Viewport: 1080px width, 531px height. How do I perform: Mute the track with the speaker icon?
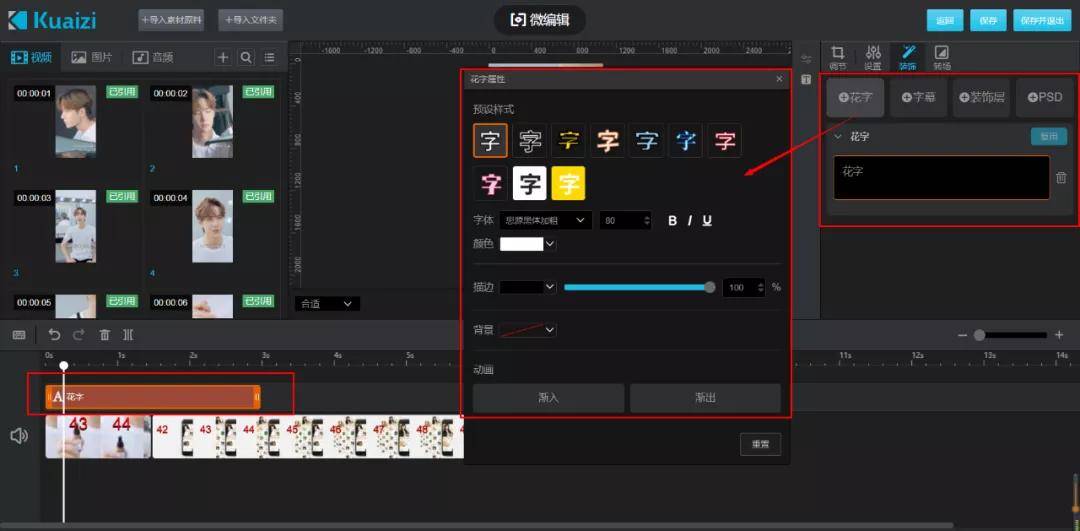click(19, 436)
